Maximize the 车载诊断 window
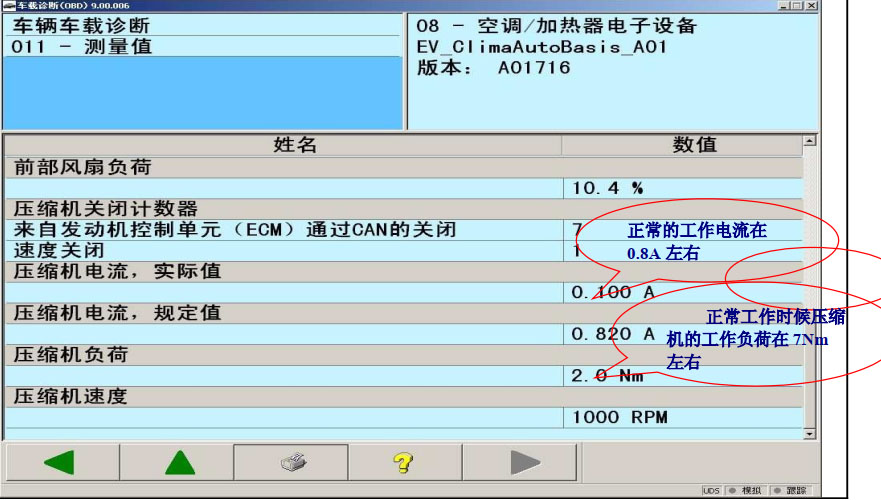This screenshot has width=881, height=500. (x=797, y=6)
